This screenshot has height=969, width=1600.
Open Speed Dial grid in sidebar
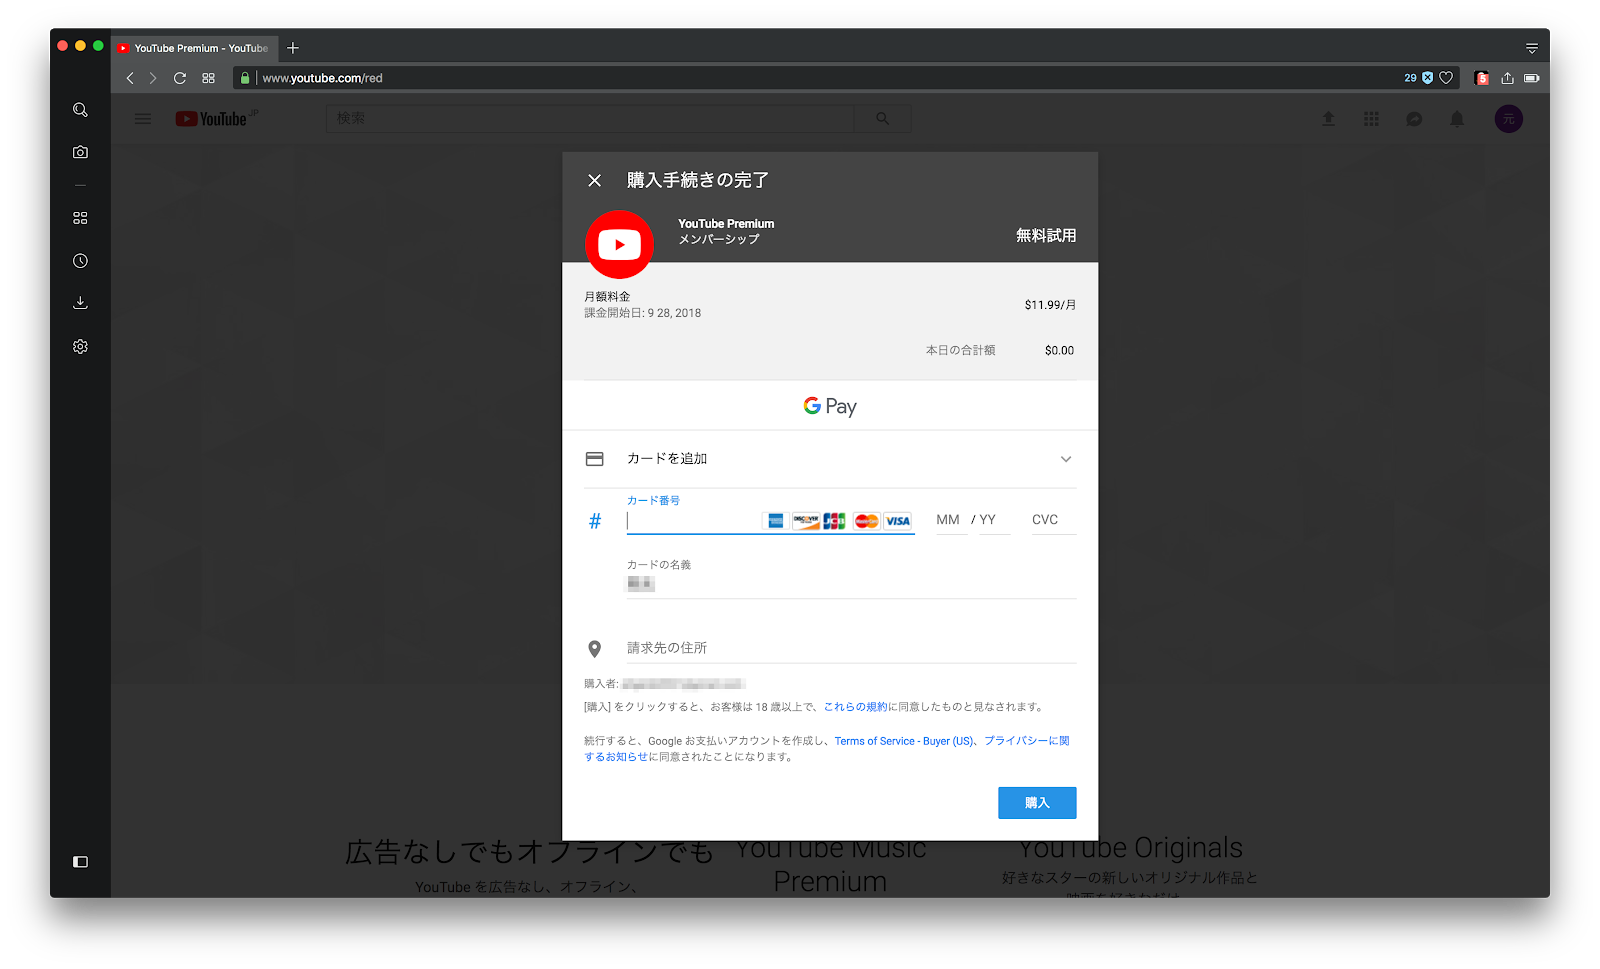(80, 218)
